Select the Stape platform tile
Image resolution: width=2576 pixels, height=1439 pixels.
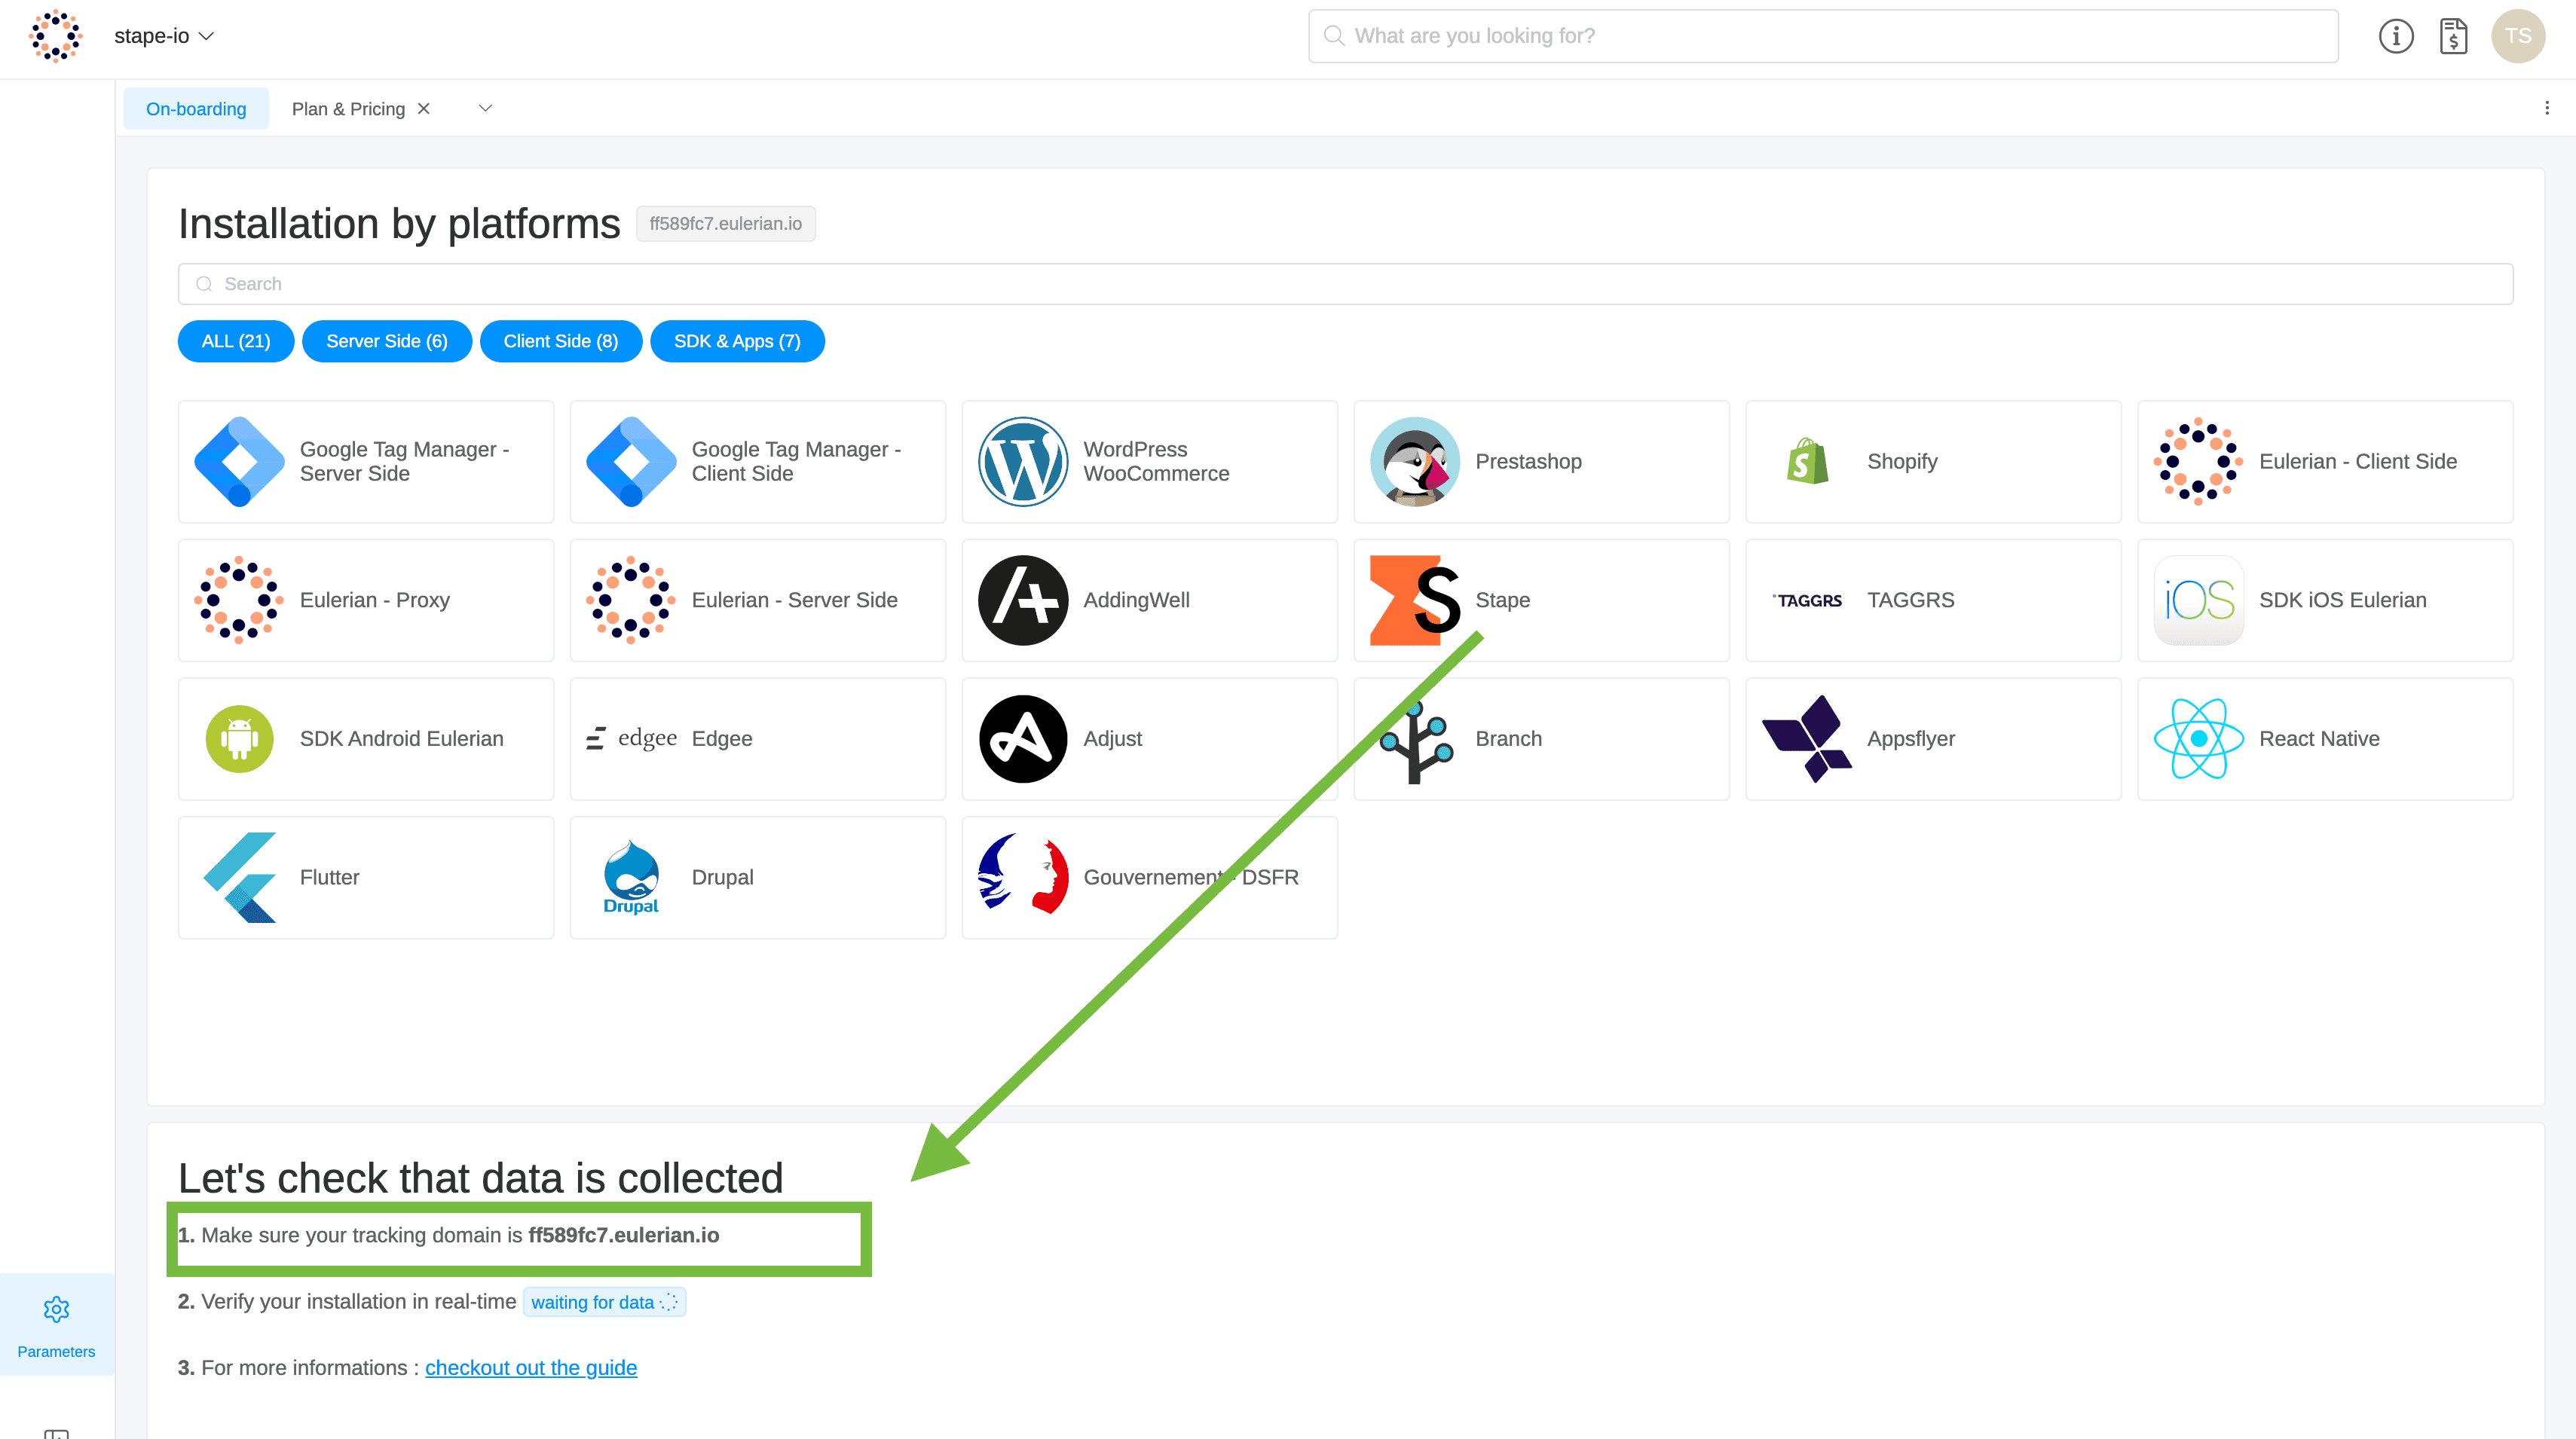1540,600
